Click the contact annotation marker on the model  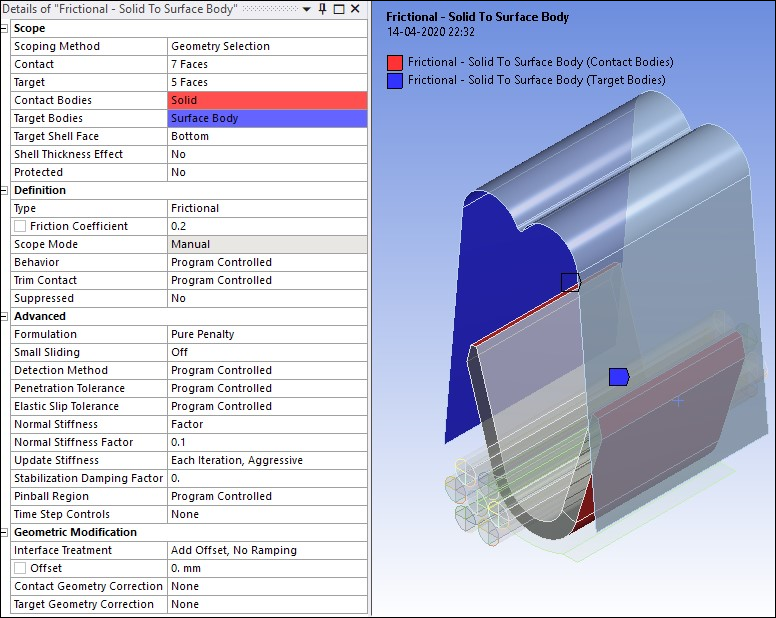pyautogui.click(x=570, y=282)
